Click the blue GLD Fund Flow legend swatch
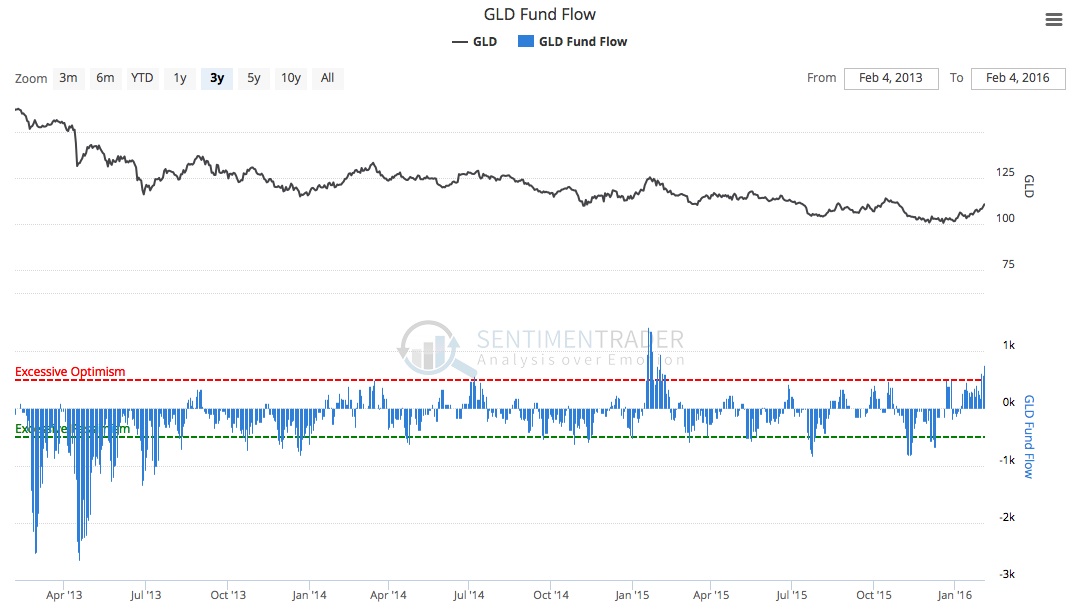Viewport: 1073px width, 614px height. (526, 41)
